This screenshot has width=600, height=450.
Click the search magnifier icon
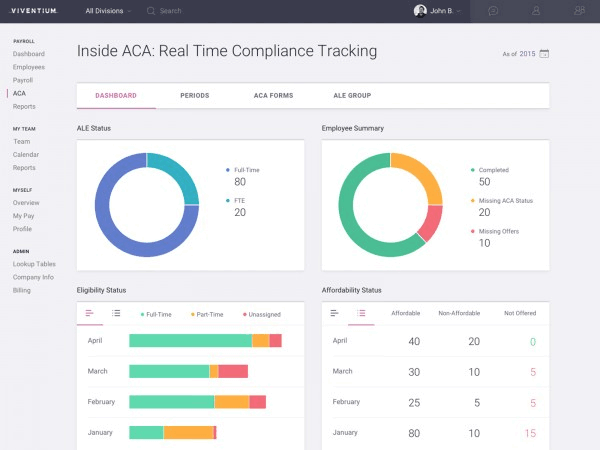click(151, 11)
